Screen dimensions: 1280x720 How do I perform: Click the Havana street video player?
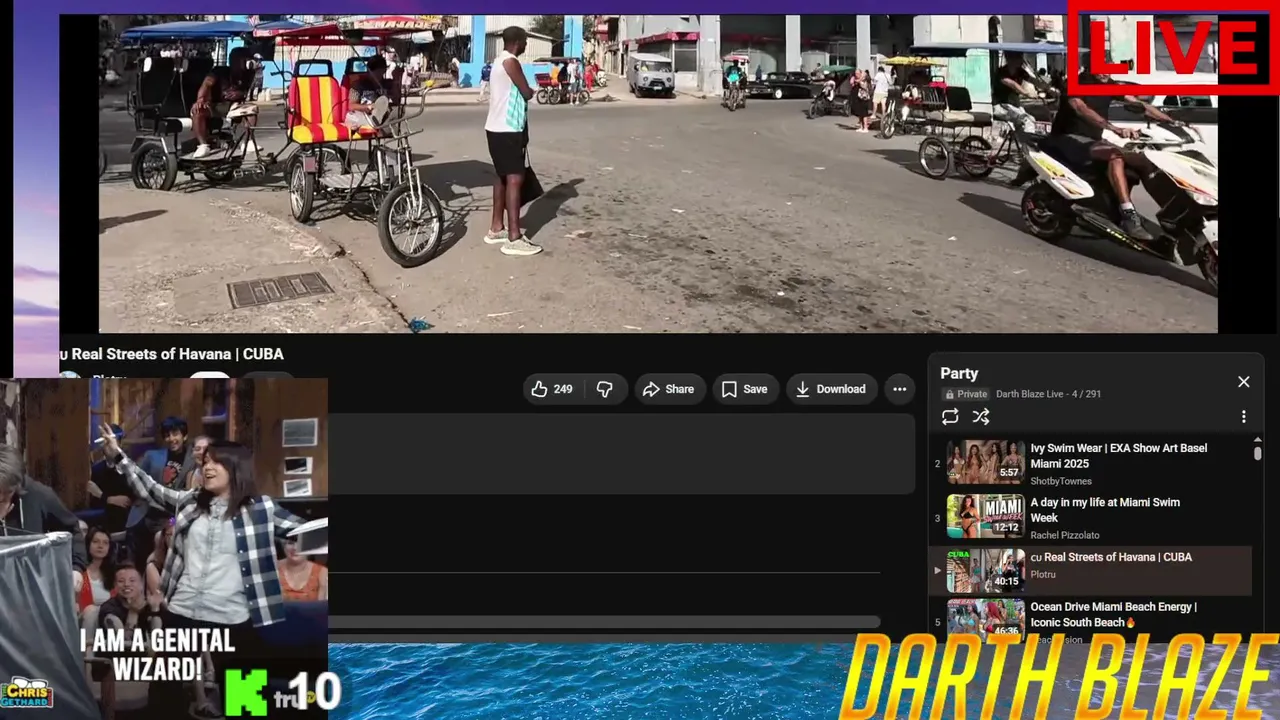(658, 174)
